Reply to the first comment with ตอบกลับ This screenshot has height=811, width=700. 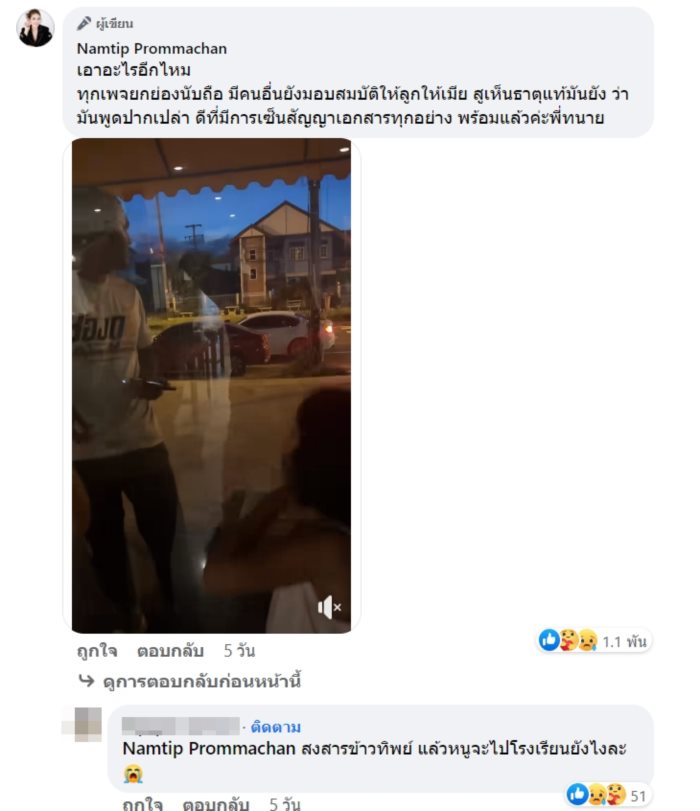pos(170,651)
